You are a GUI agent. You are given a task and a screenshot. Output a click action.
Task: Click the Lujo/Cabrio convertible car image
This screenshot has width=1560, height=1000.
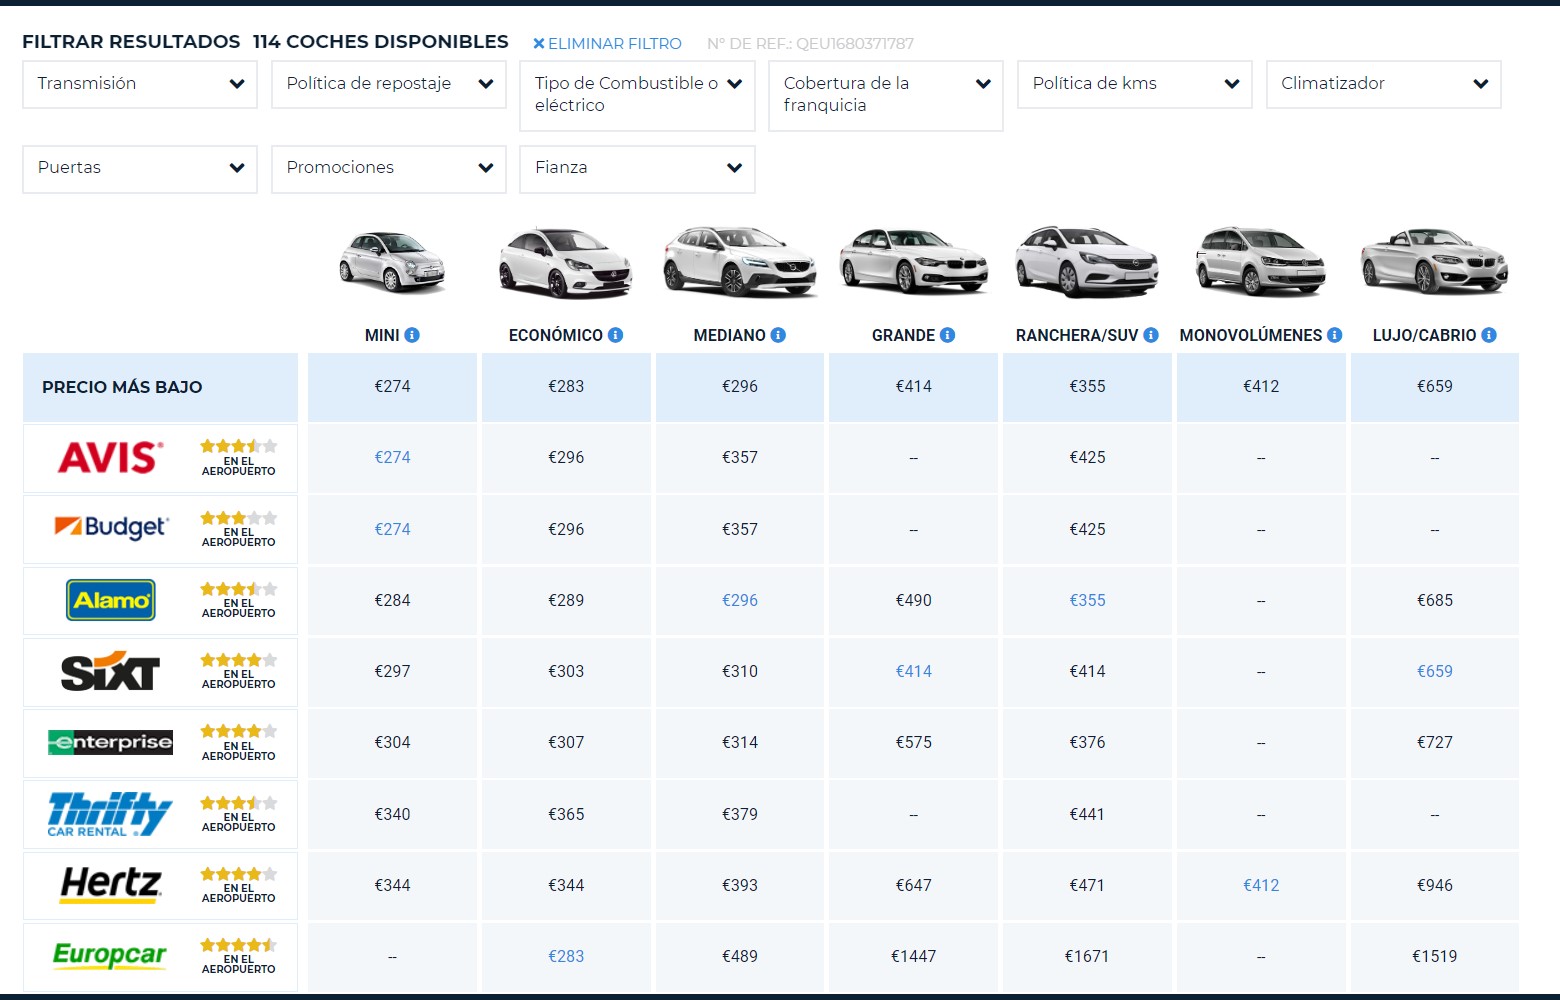coord(1434,261)
